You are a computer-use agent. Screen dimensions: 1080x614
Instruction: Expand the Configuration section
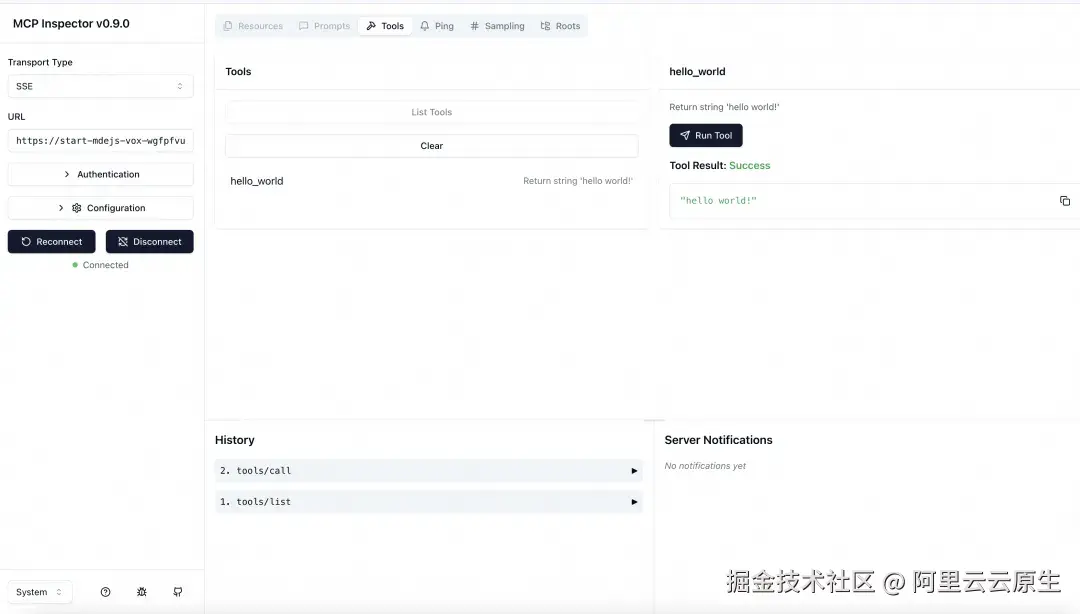coord(100,207)
